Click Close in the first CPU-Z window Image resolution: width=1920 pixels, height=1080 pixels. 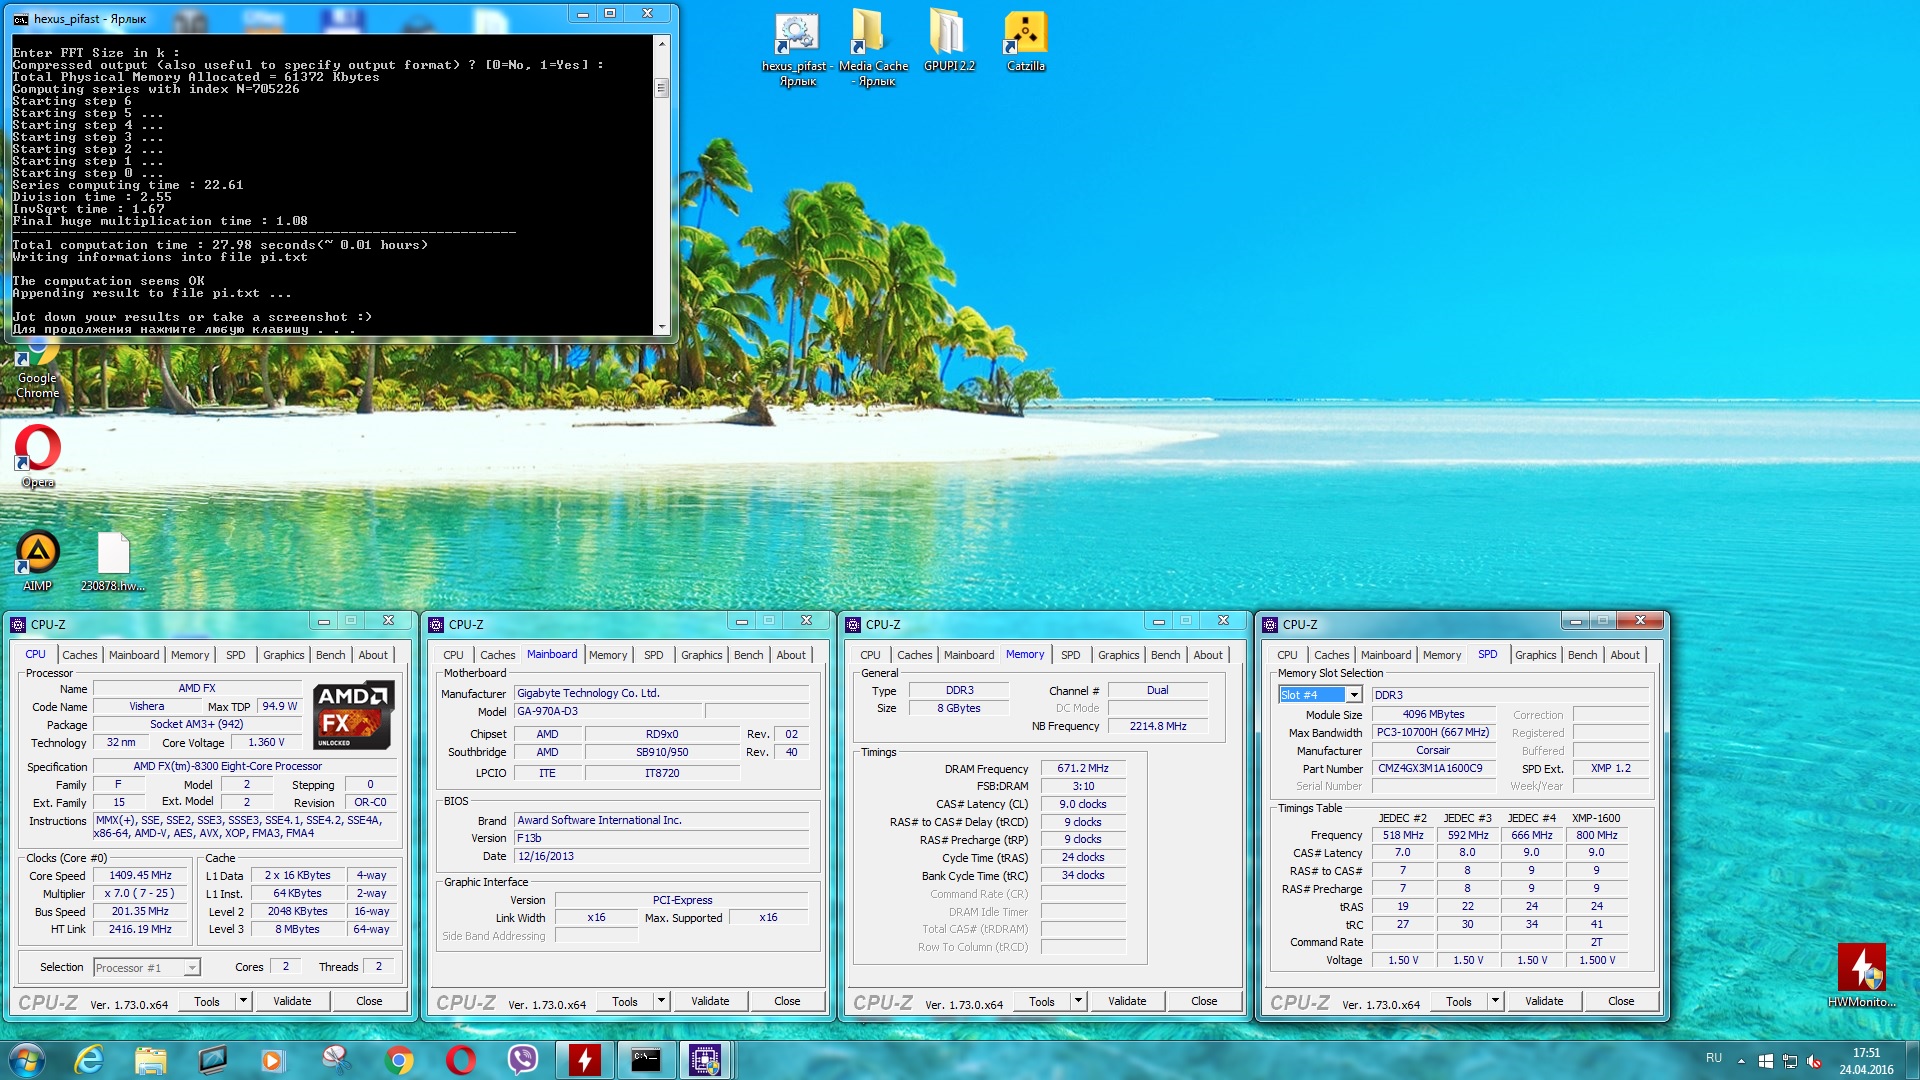370,1001
